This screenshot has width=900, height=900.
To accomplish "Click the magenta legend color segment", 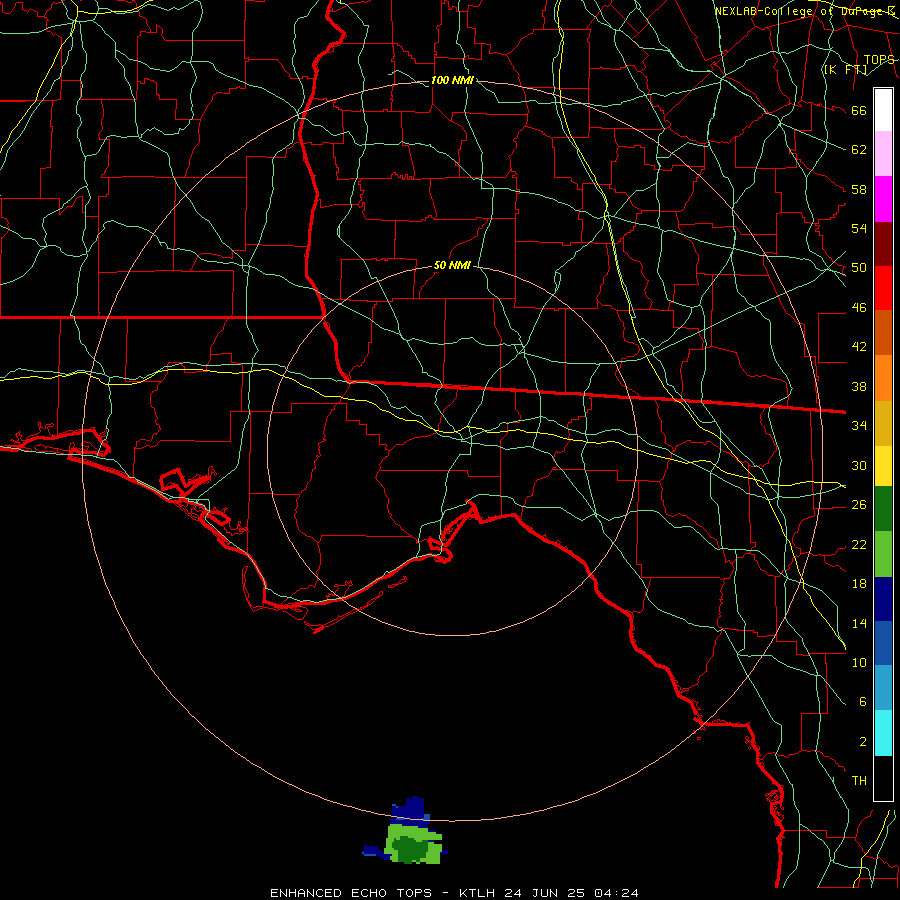I will point(883,199).
